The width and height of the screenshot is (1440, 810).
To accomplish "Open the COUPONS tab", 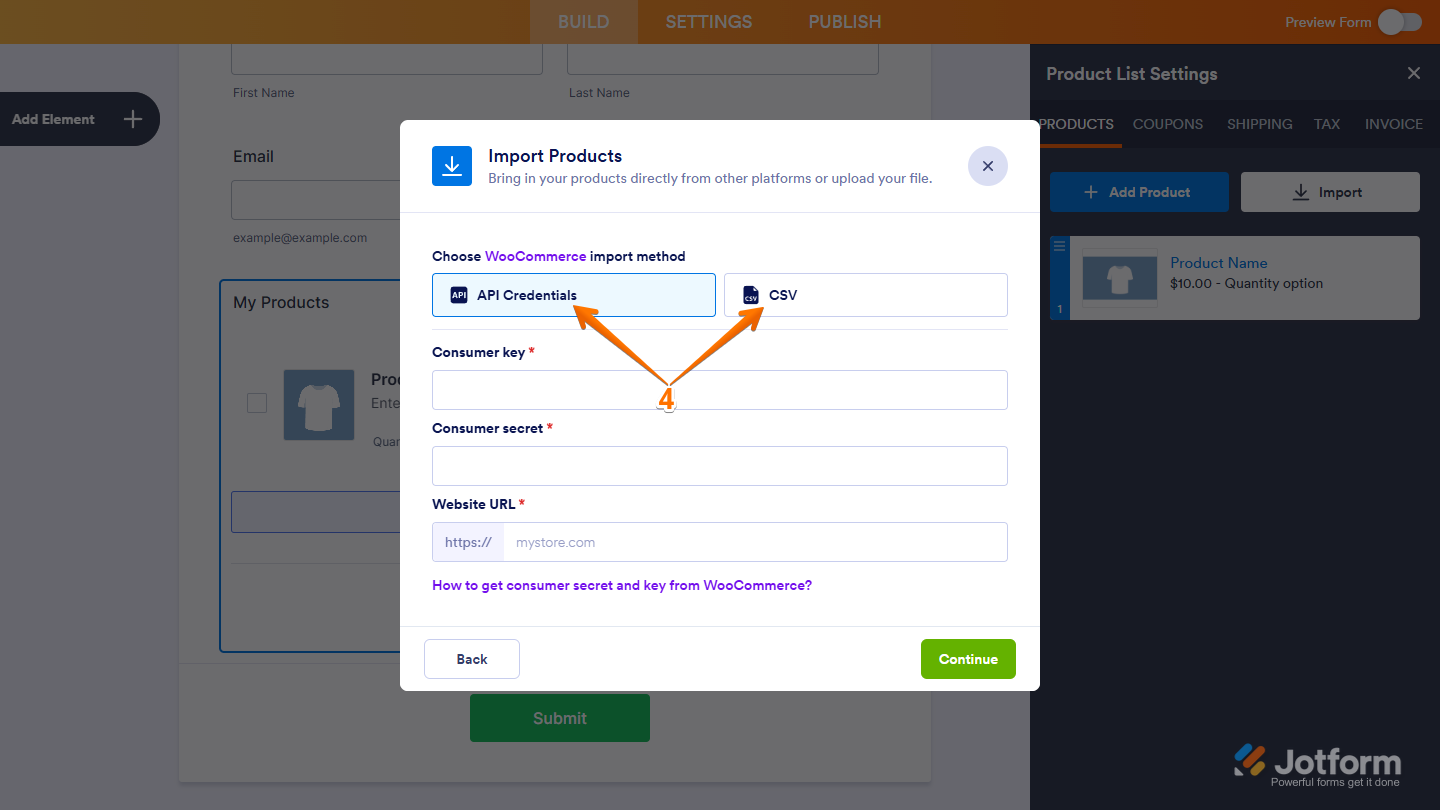I will pyautogui.click(x=1167, y=124).
